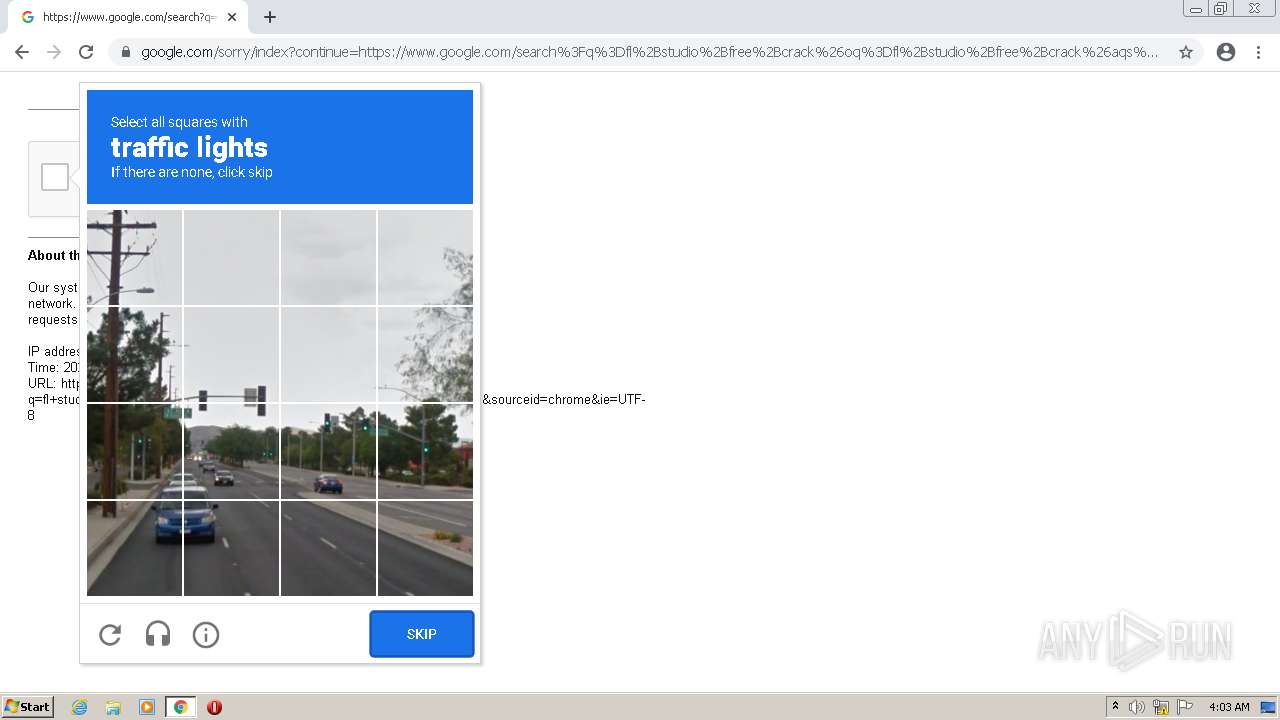Reload the Google sorry page
The height and width of the screenshot is (720, 1280).
[86, 52]
